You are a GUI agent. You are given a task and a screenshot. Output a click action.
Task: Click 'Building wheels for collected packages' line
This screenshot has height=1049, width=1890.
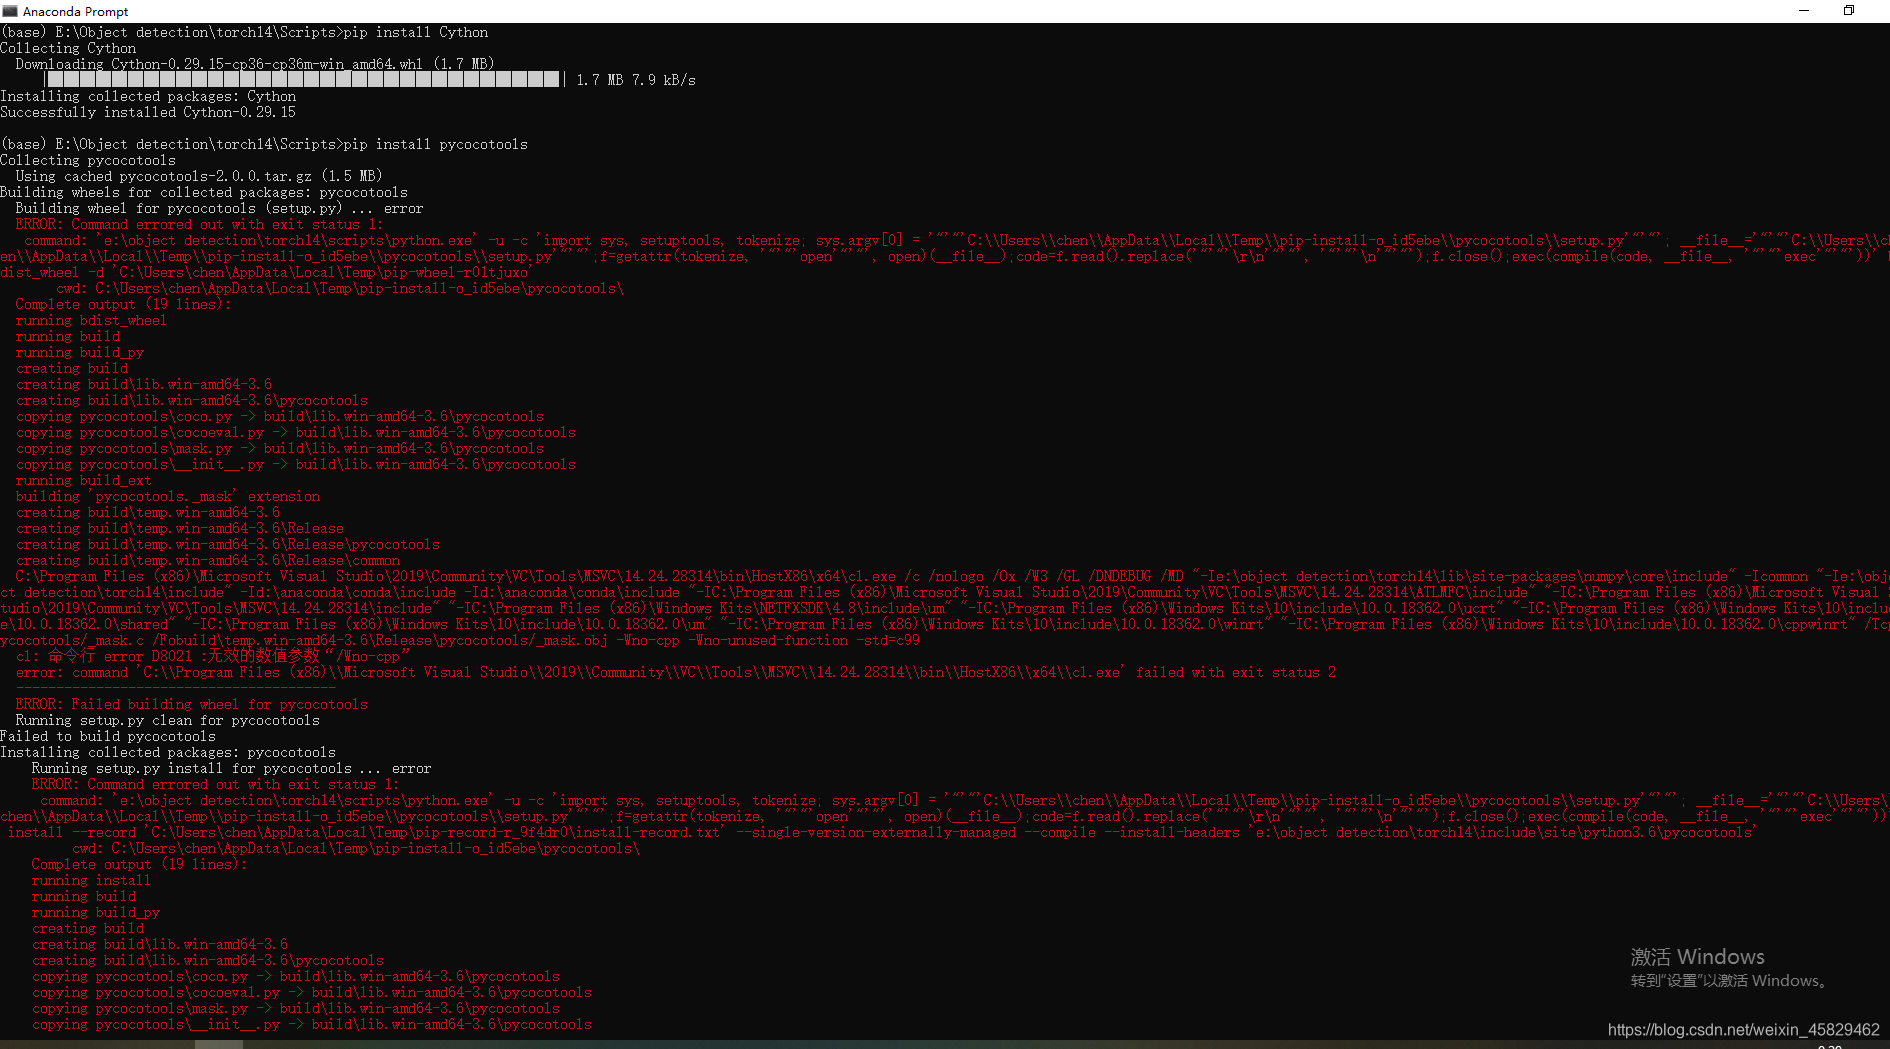pyautogui.click(x=204, y=192)
